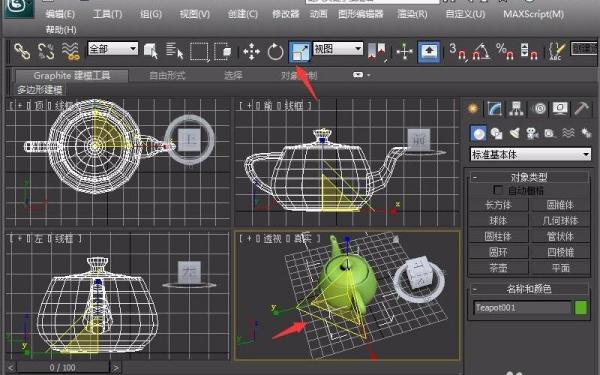Open the Create command panel tab
Image resolution: width=600 pixels, height=375 pixels.
coord(473,109)
